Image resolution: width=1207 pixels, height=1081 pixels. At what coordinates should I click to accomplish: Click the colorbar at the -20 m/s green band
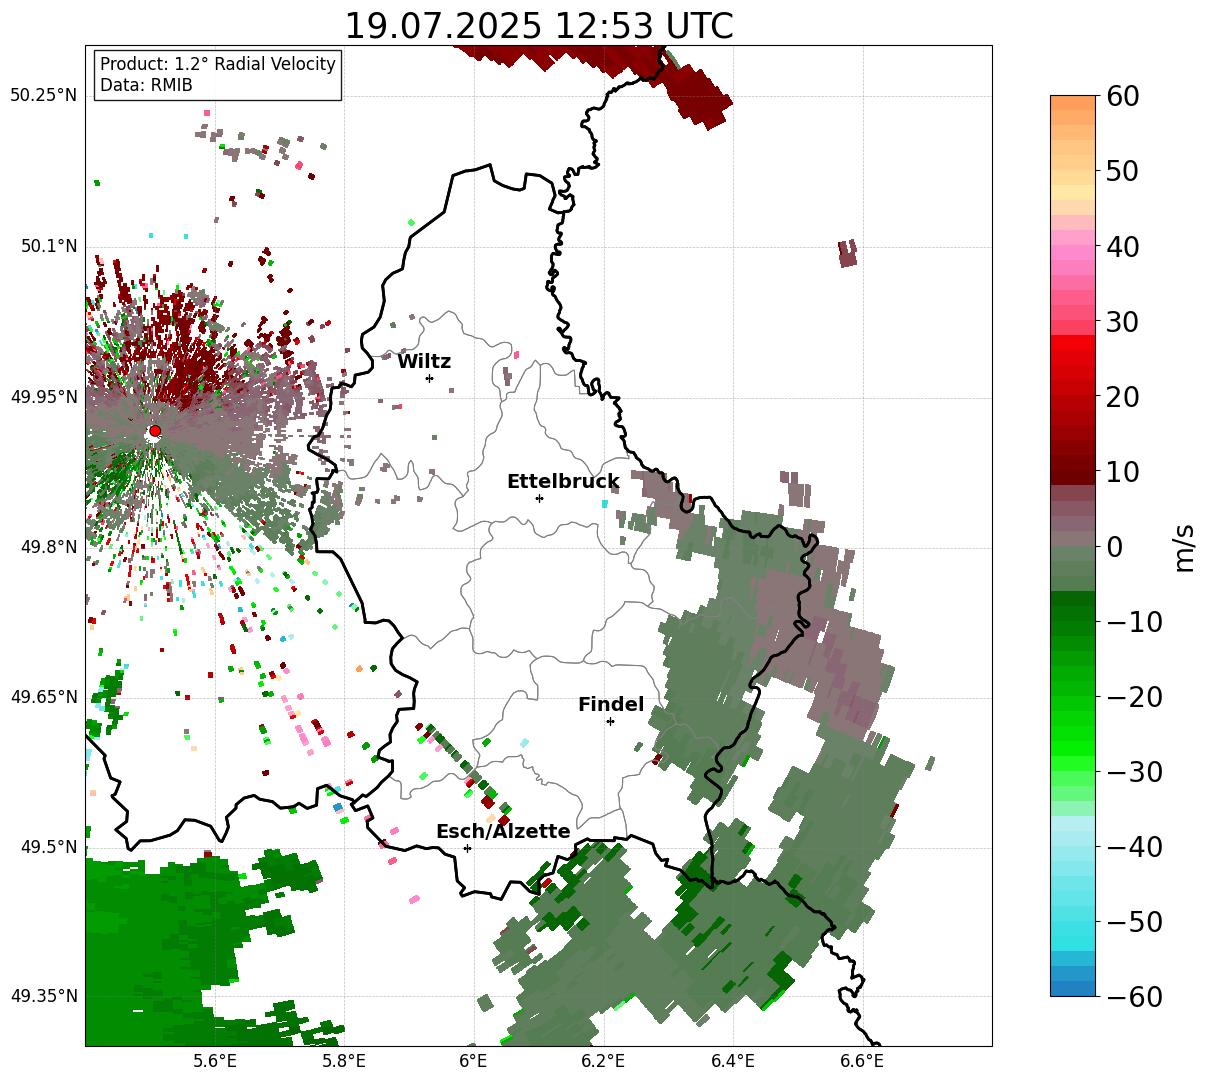pyautogui.click(x=1073, y=696)
